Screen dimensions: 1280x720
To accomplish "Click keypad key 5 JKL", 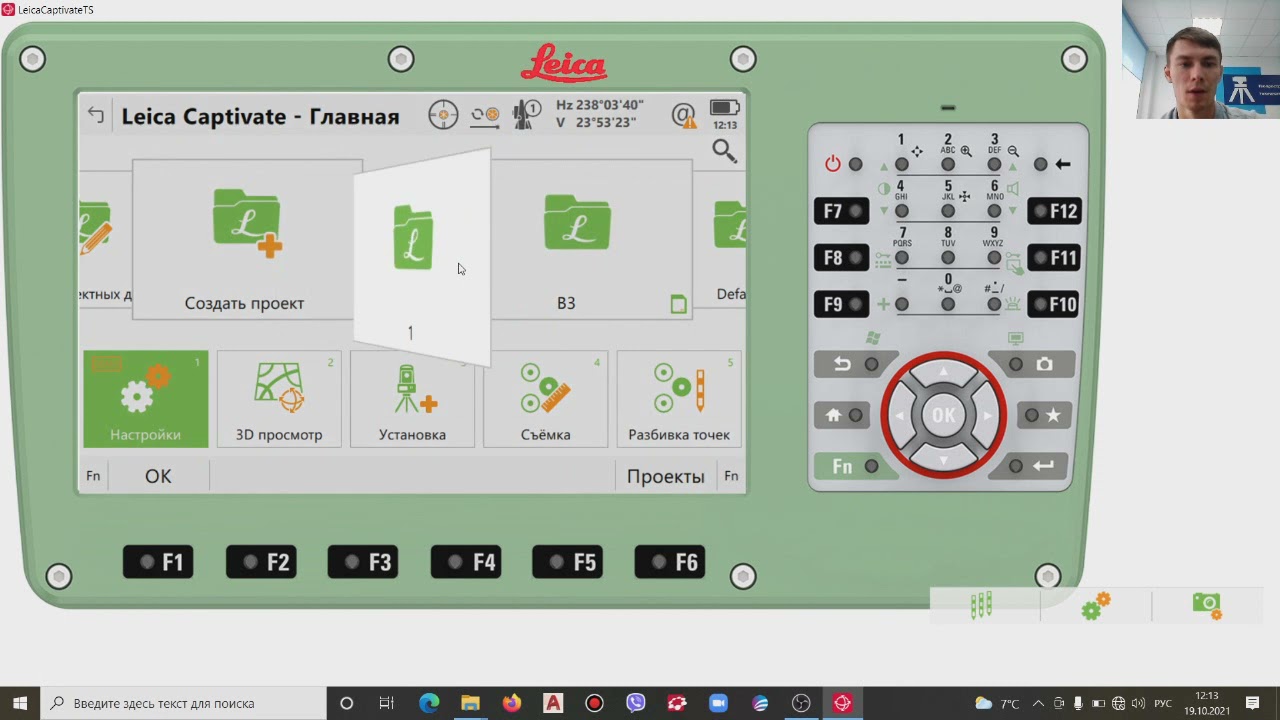I will point(948,211).
